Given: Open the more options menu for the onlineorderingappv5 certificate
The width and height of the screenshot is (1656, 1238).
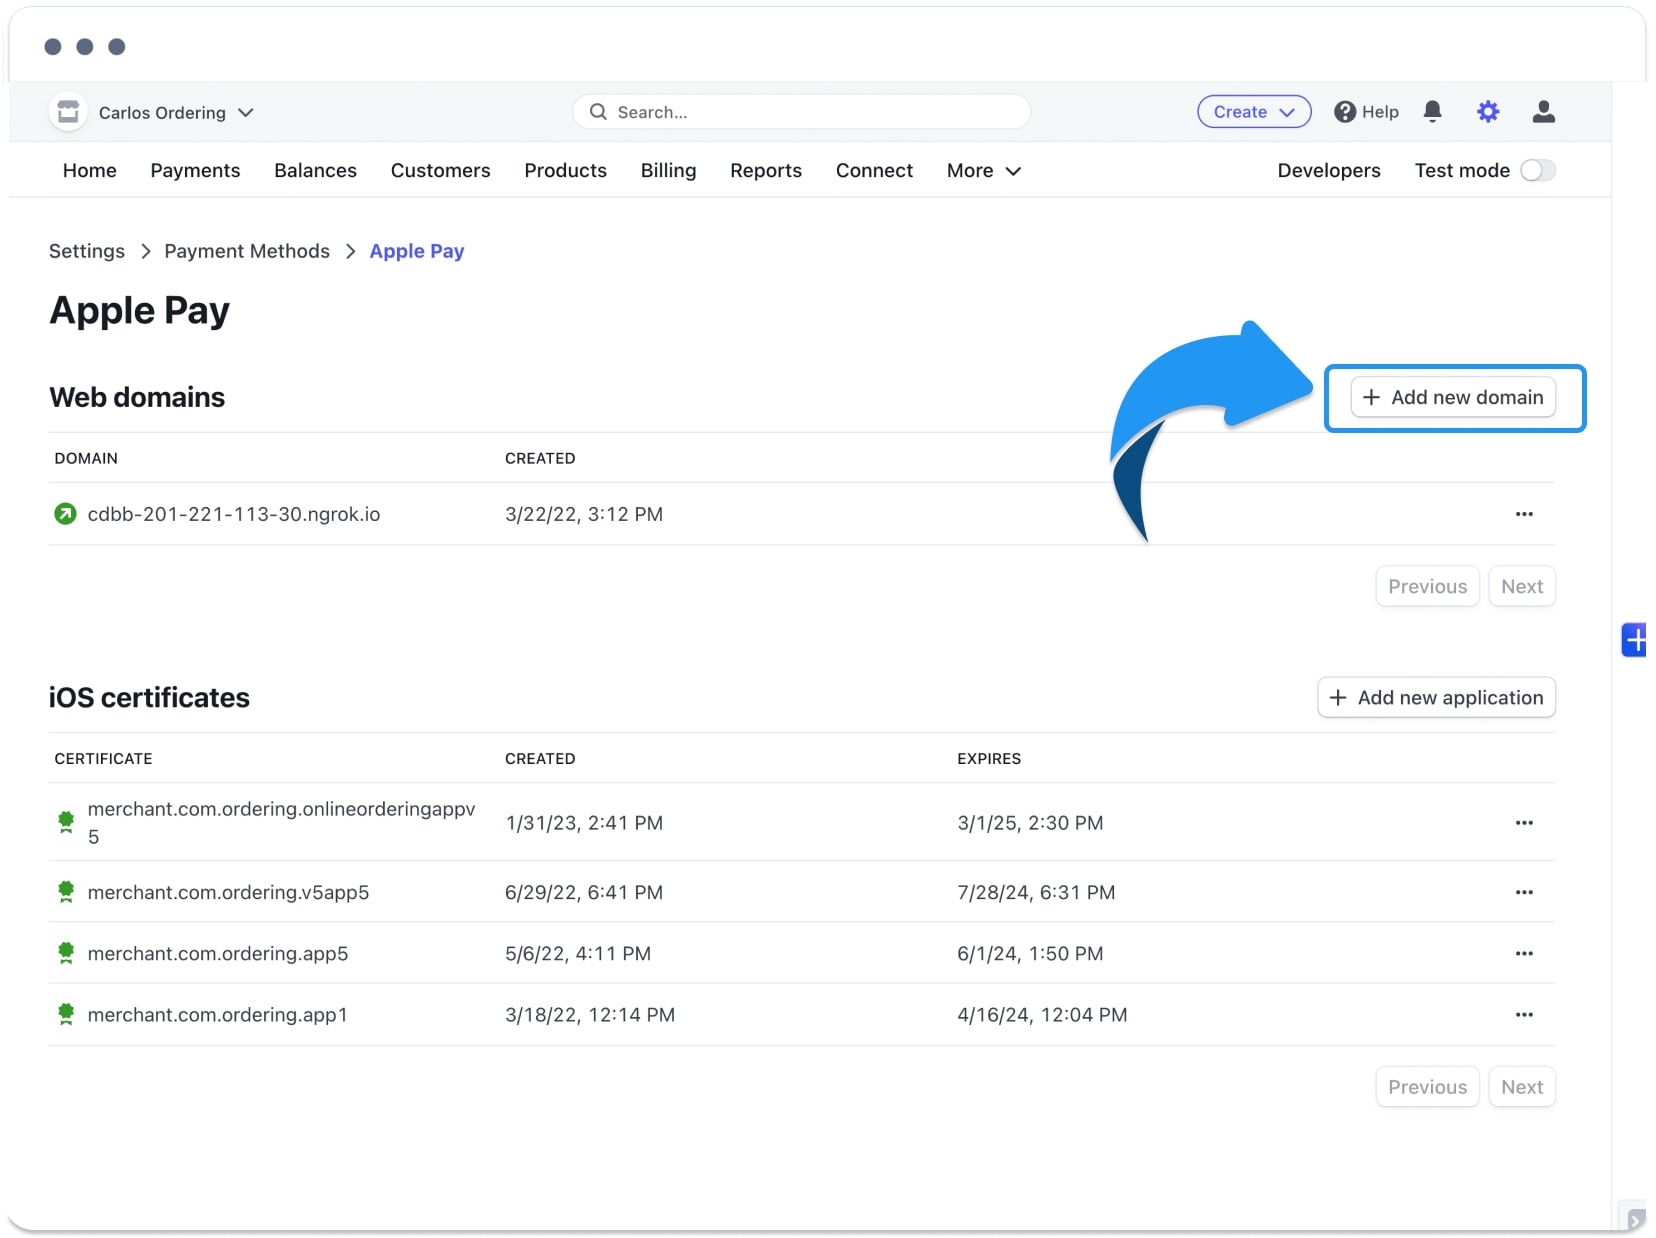Looking at the screenshot, I should point(1524,823).
